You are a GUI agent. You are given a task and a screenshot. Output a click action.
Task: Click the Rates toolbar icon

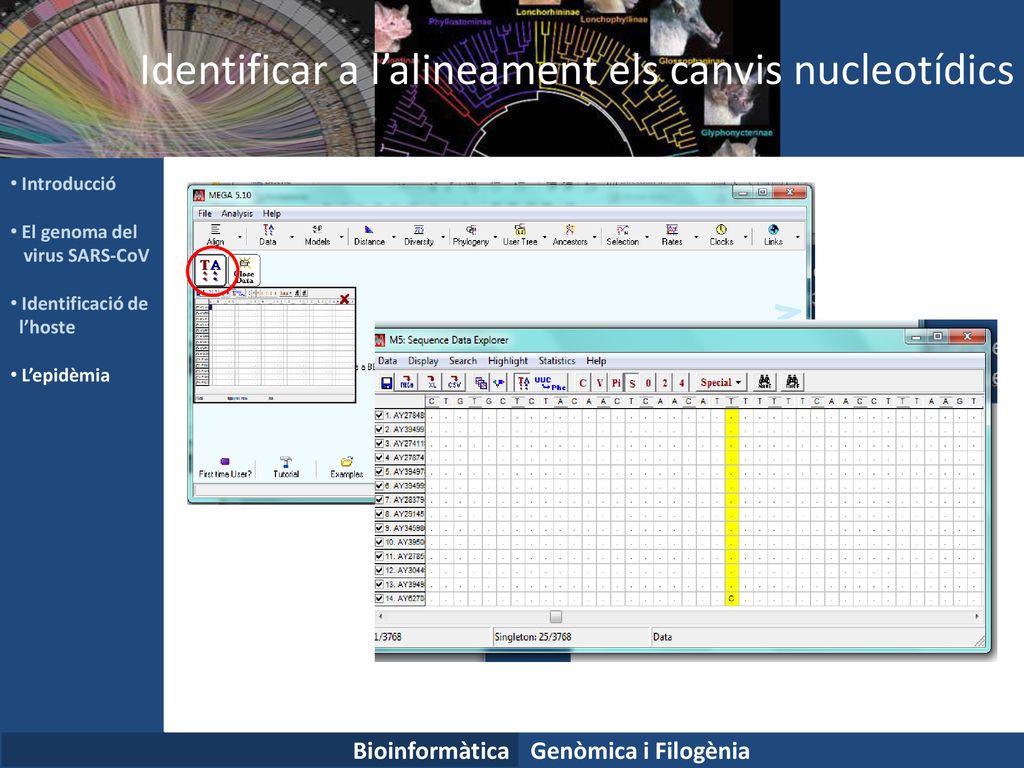tap(672, 234)
